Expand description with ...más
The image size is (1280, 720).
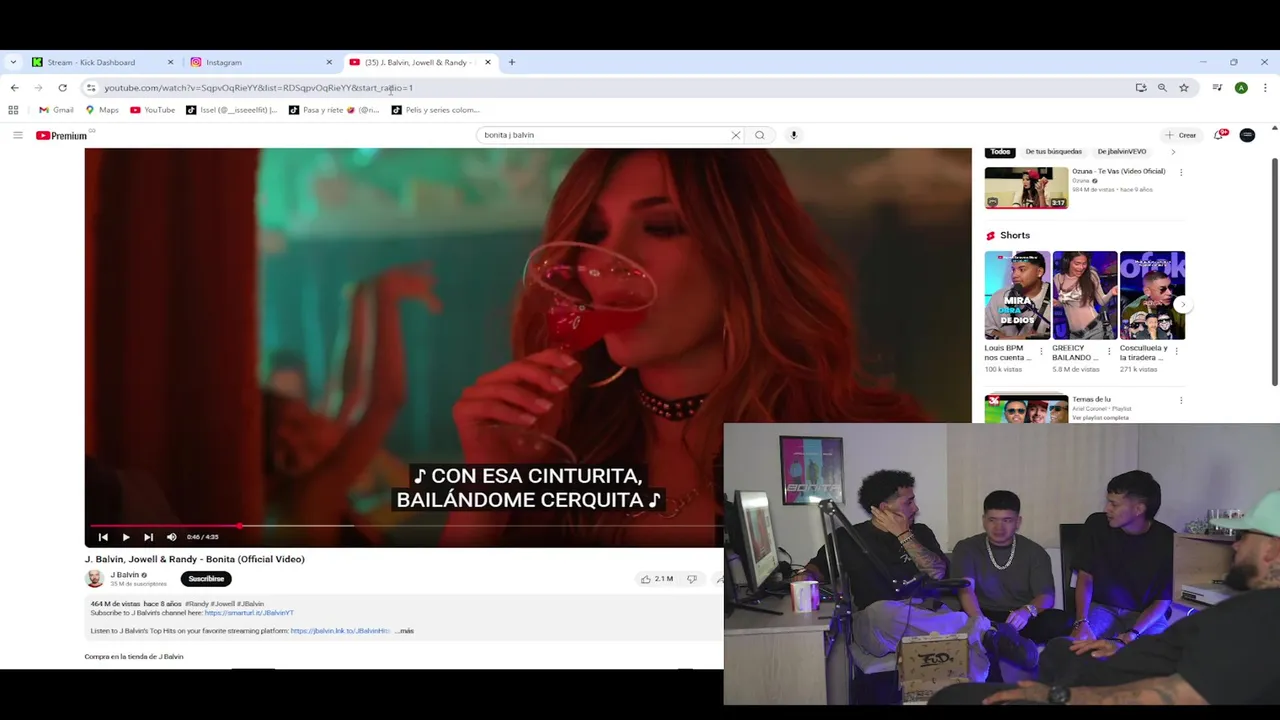click(x=405, y=631)
